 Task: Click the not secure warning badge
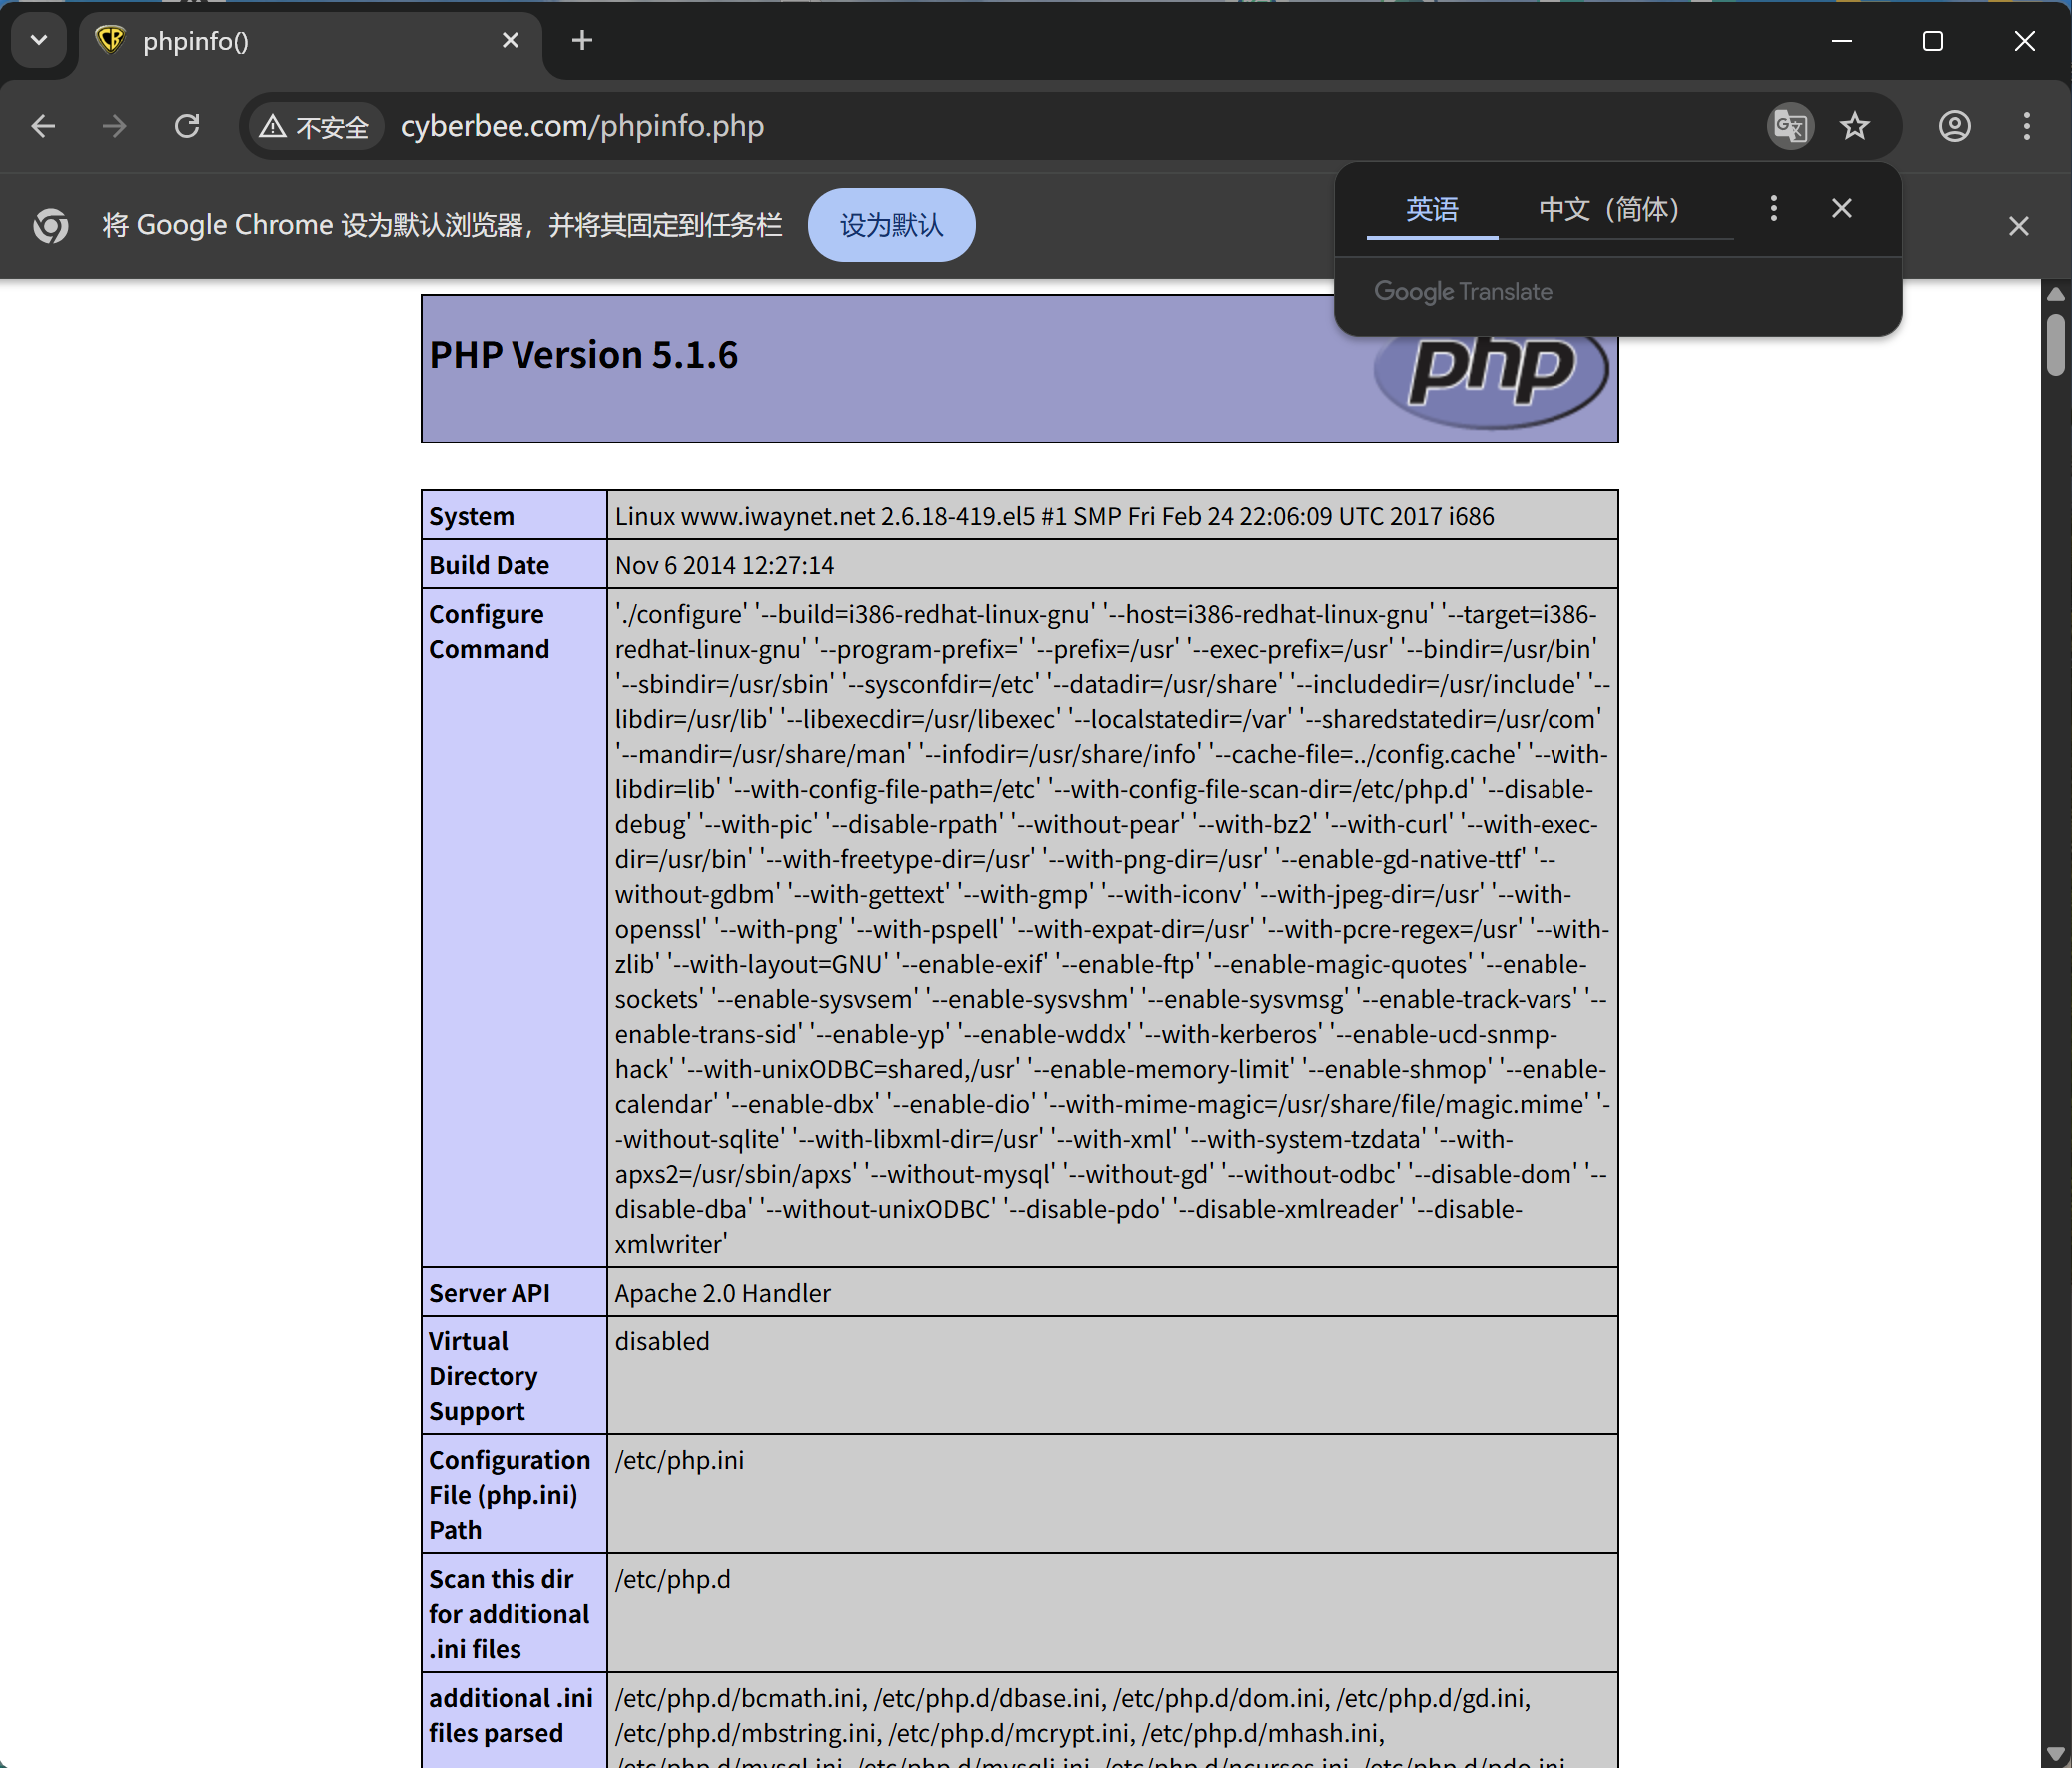point(315,127)
